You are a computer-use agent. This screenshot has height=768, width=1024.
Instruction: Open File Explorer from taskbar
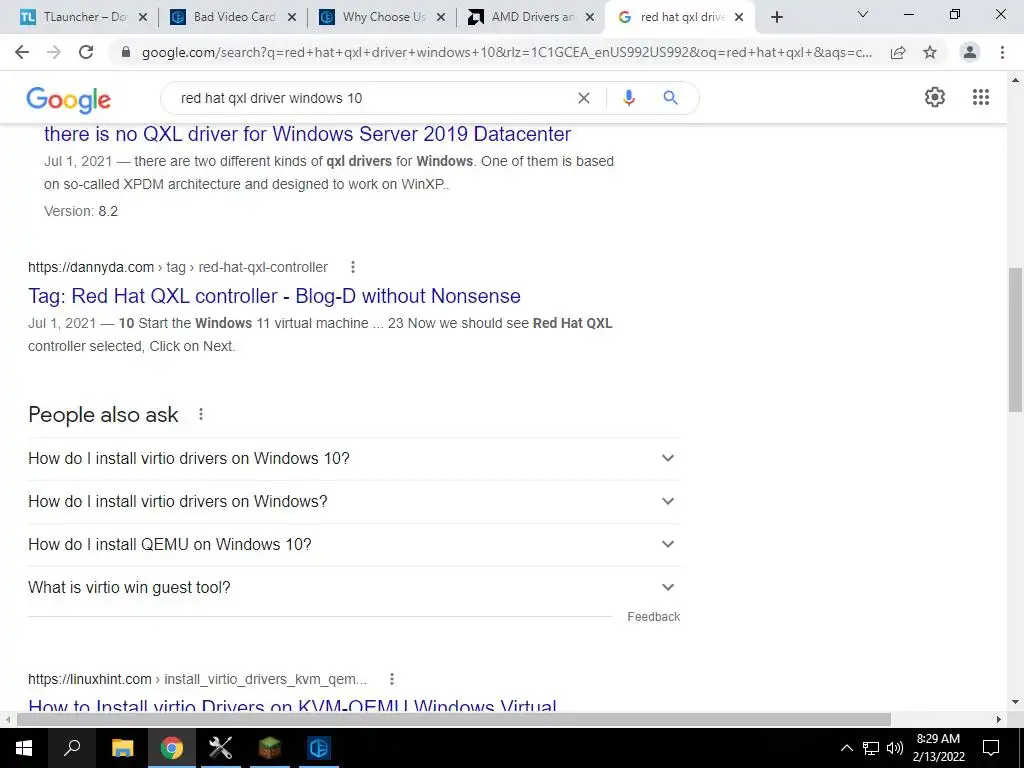122,748
